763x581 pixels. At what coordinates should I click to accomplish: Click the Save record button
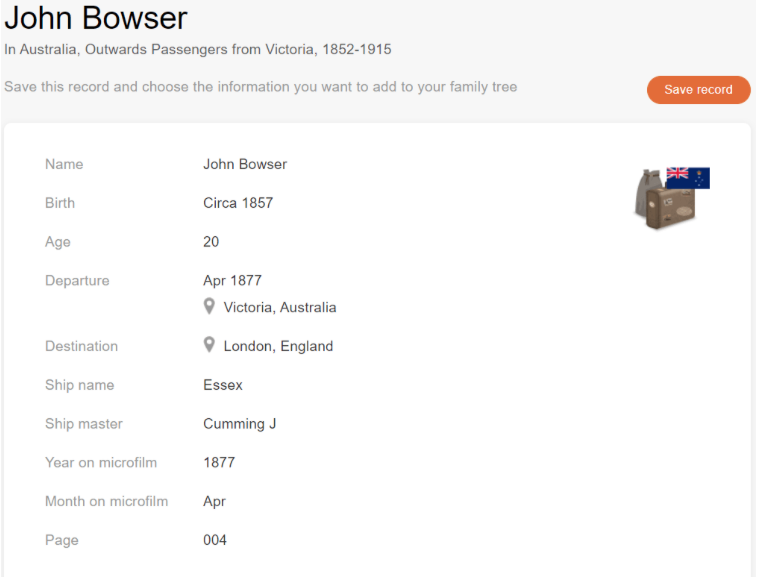(698, 89)
